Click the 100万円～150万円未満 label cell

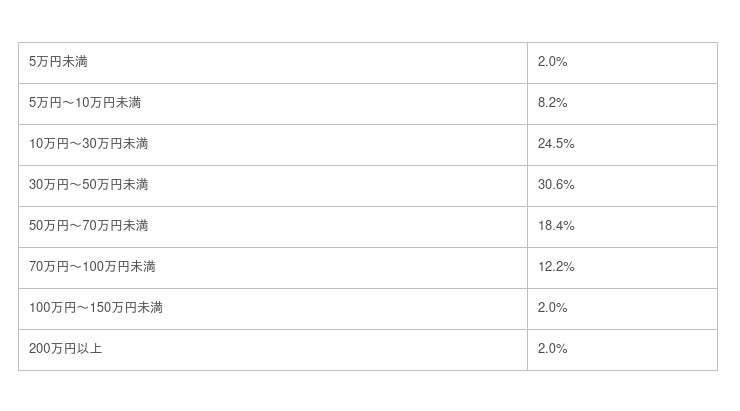pos(96,308)
